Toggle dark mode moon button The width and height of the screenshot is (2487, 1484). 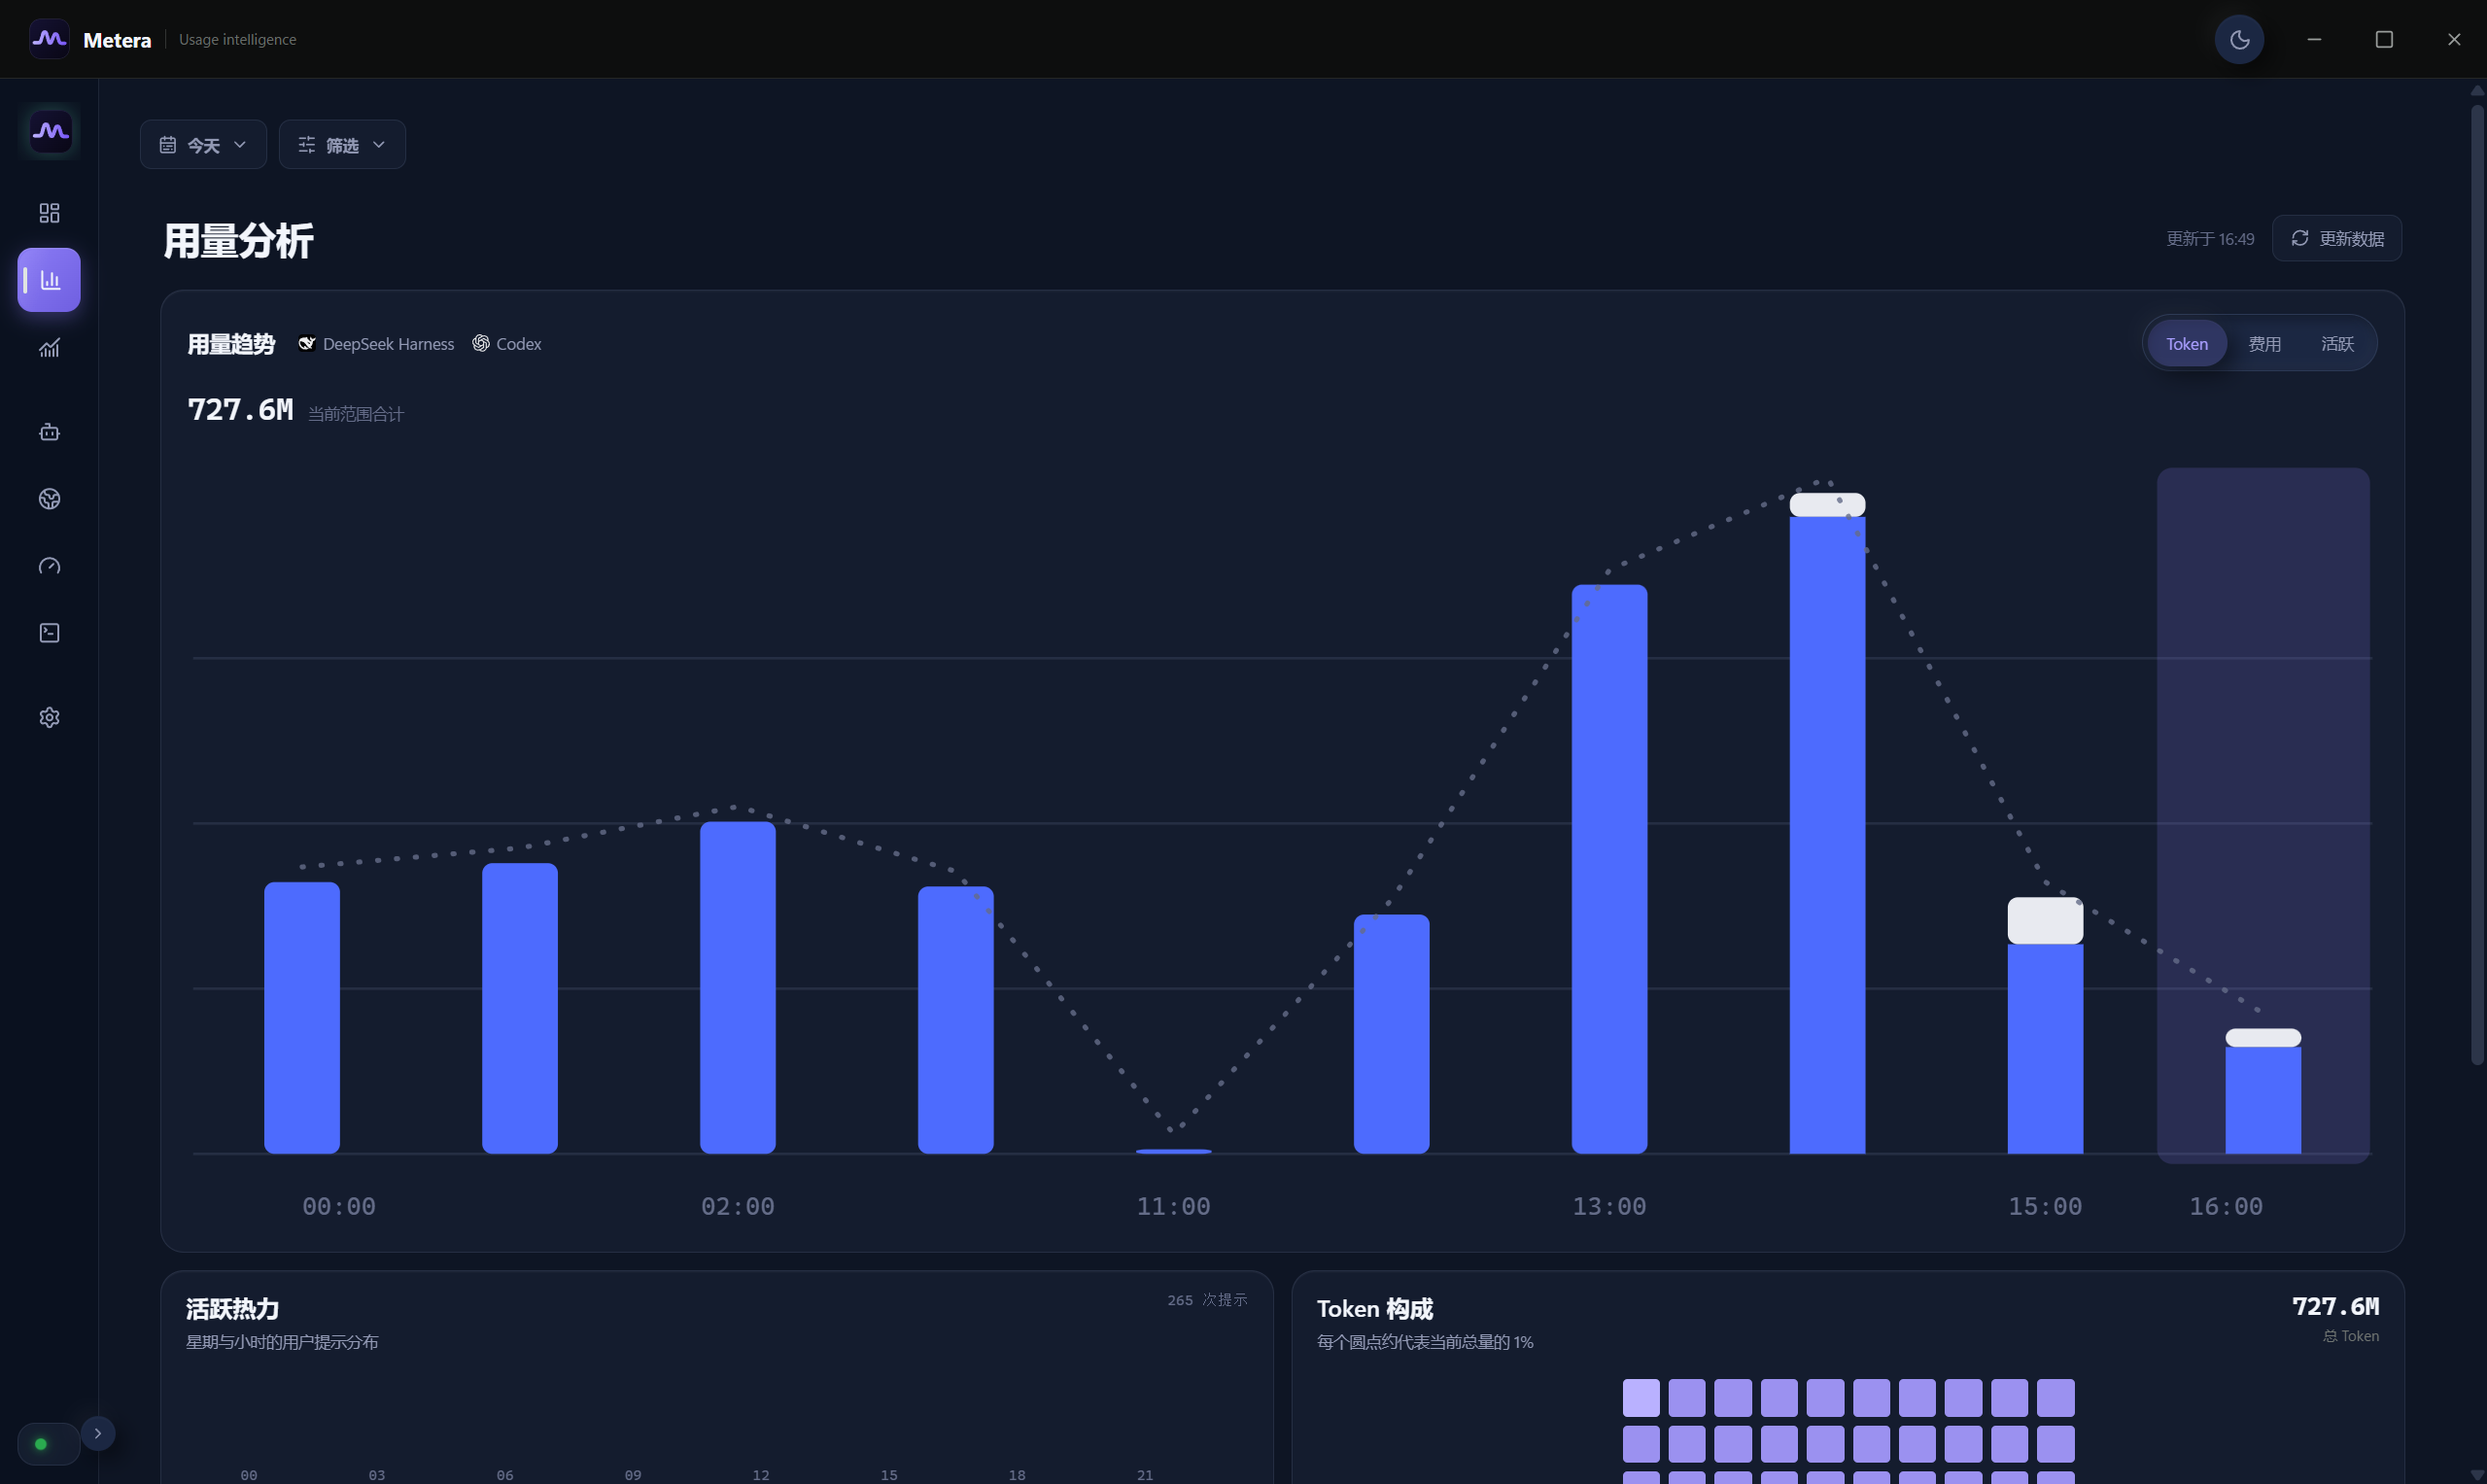tap(2240, 39)
